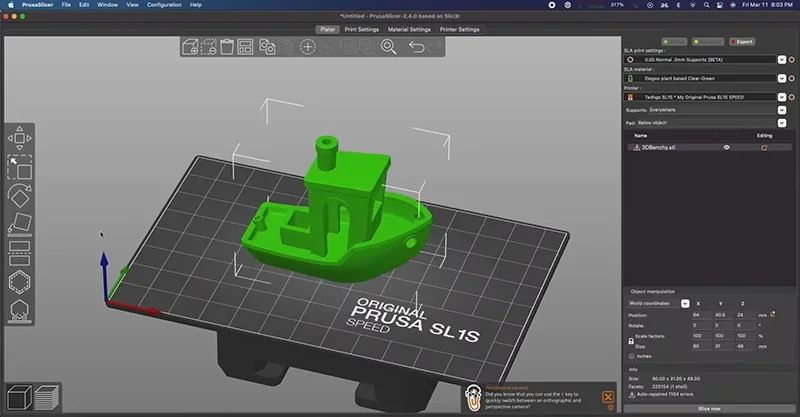
Task: Click drop to bed icon beside Position
Action: (x=772, y=314)
